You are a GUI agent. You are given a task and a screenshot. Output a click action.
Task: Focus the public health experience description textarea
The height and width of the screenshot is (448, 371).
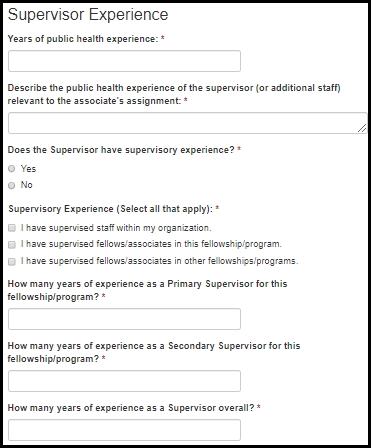coord(187,123)
